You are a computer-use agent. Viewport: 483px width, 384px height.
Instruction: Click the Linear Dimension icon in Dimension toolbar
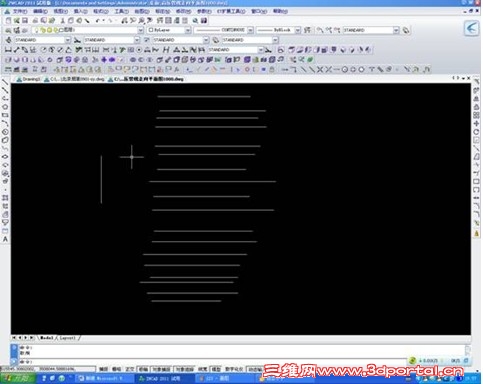tap(8, 50)
